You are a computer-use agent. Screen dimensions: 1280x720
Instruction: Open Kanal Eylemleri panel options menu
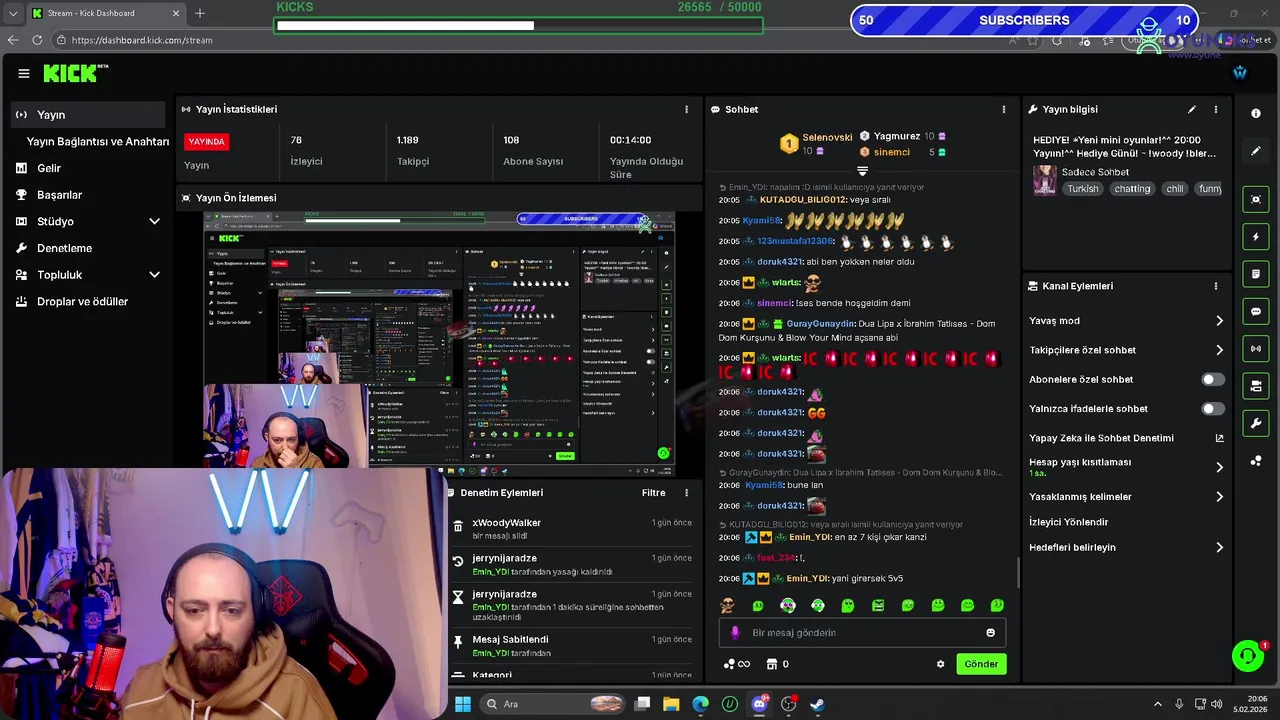(x=1216, y=286)
